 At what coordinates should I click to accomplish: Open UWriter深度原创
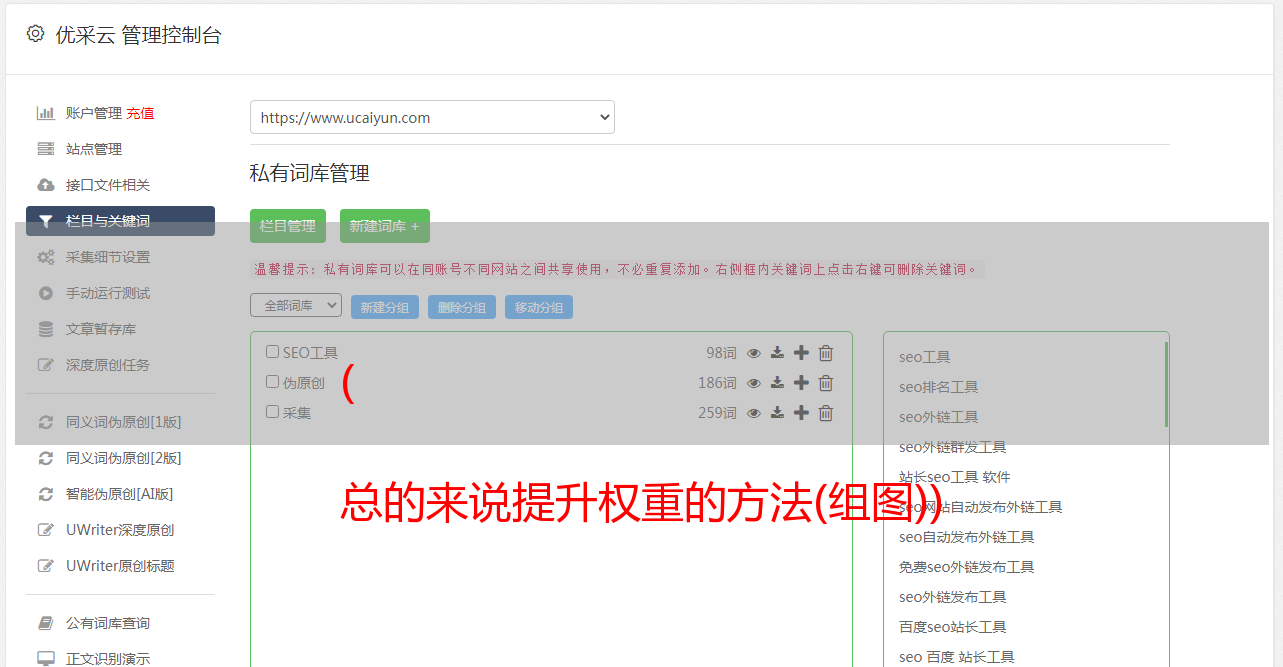click(120, 530)
